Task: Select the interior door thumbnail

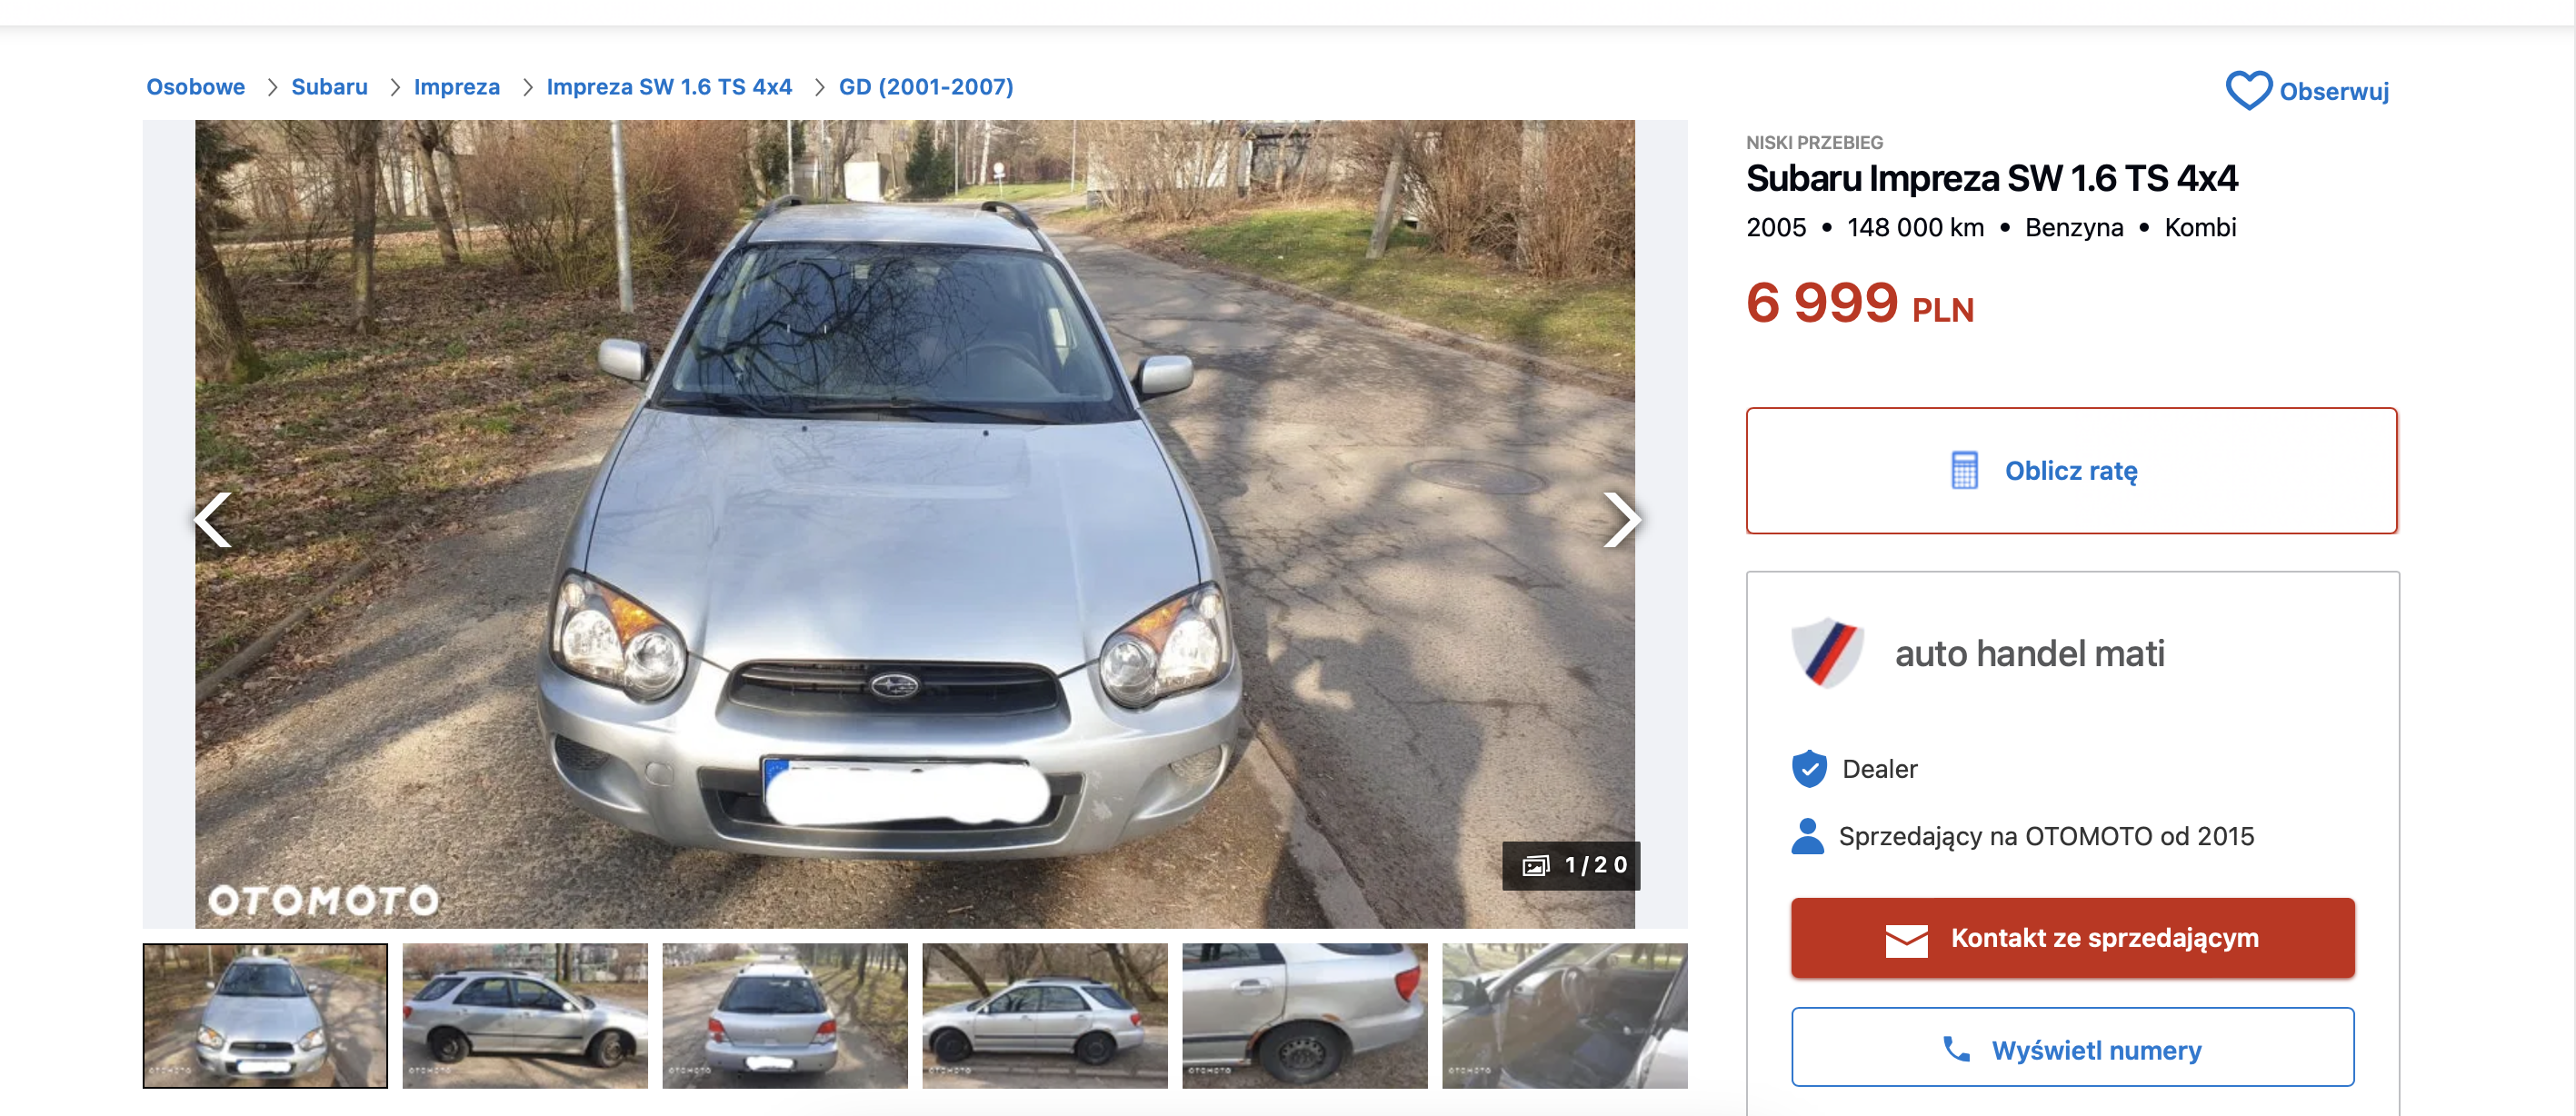Action: (x=1564, y=1015)
